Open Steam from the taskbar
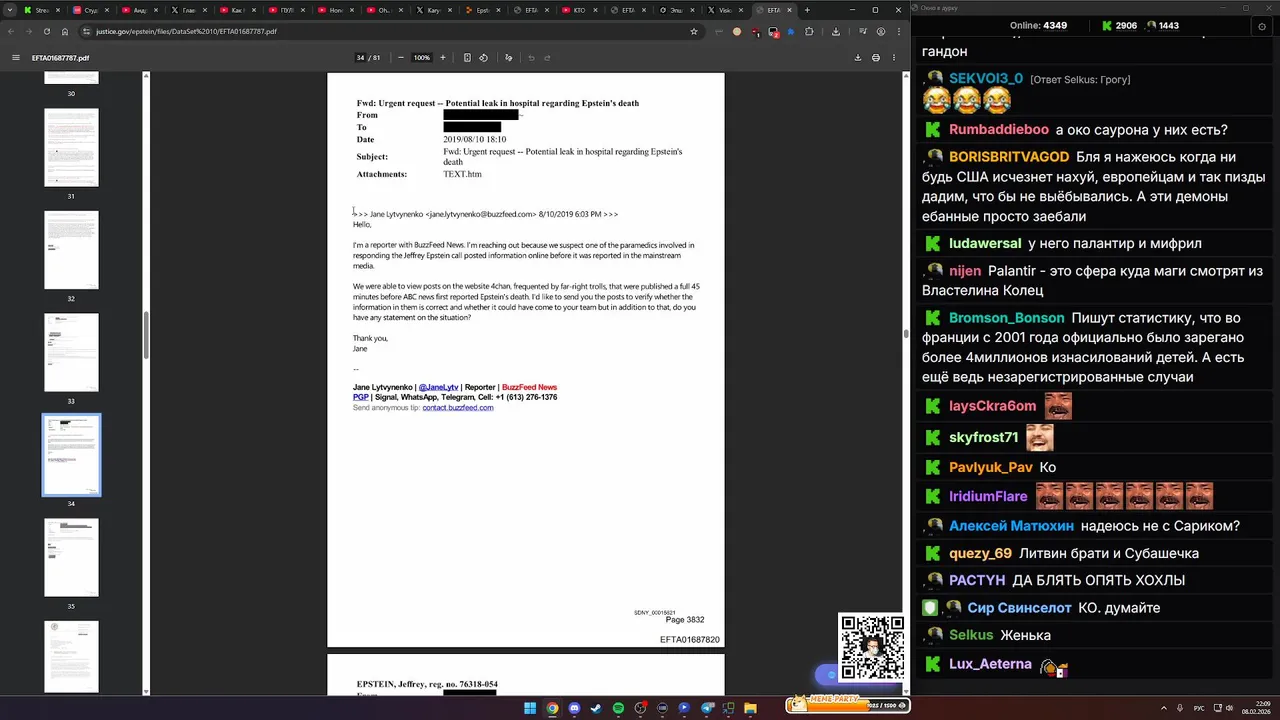The height and width of the screenshot is (720, 1280). (596, 709)
